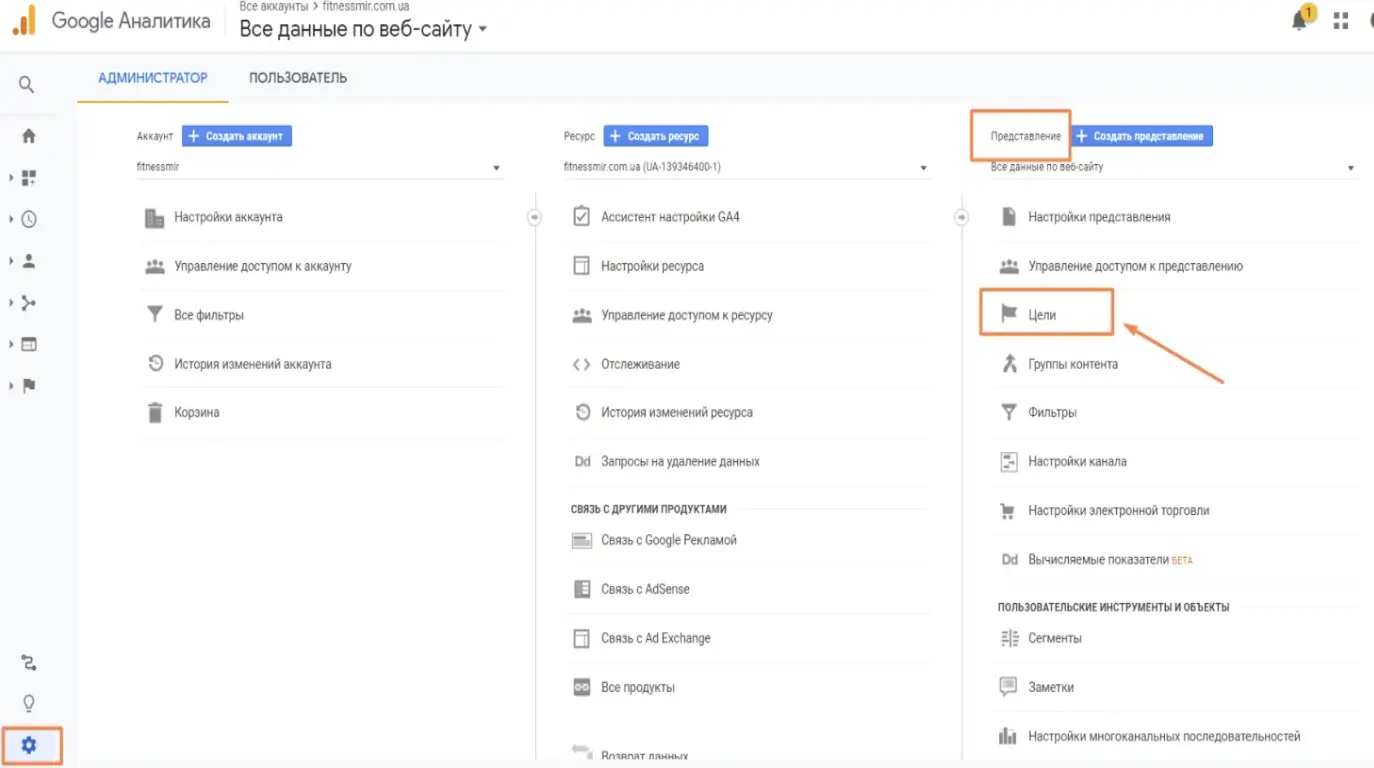Open Audience person icon in sidebar
This screenshot has height=768, width=1374.
(28, 261)
